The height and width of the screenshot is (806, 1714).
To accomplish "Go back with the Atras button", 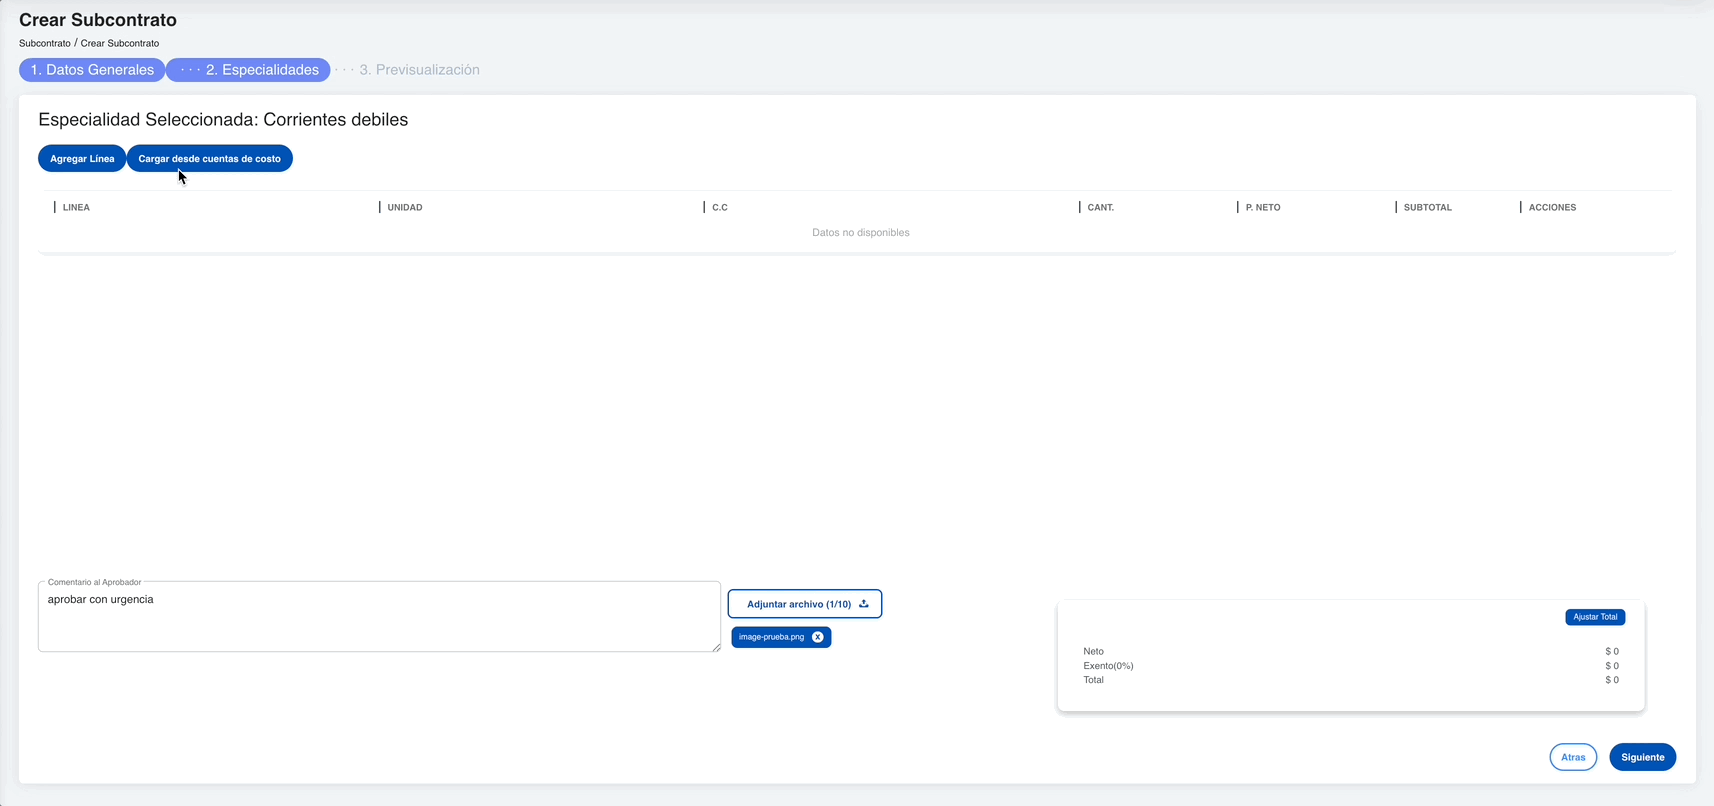I will pyautogui.click(x=1573, y=757).
